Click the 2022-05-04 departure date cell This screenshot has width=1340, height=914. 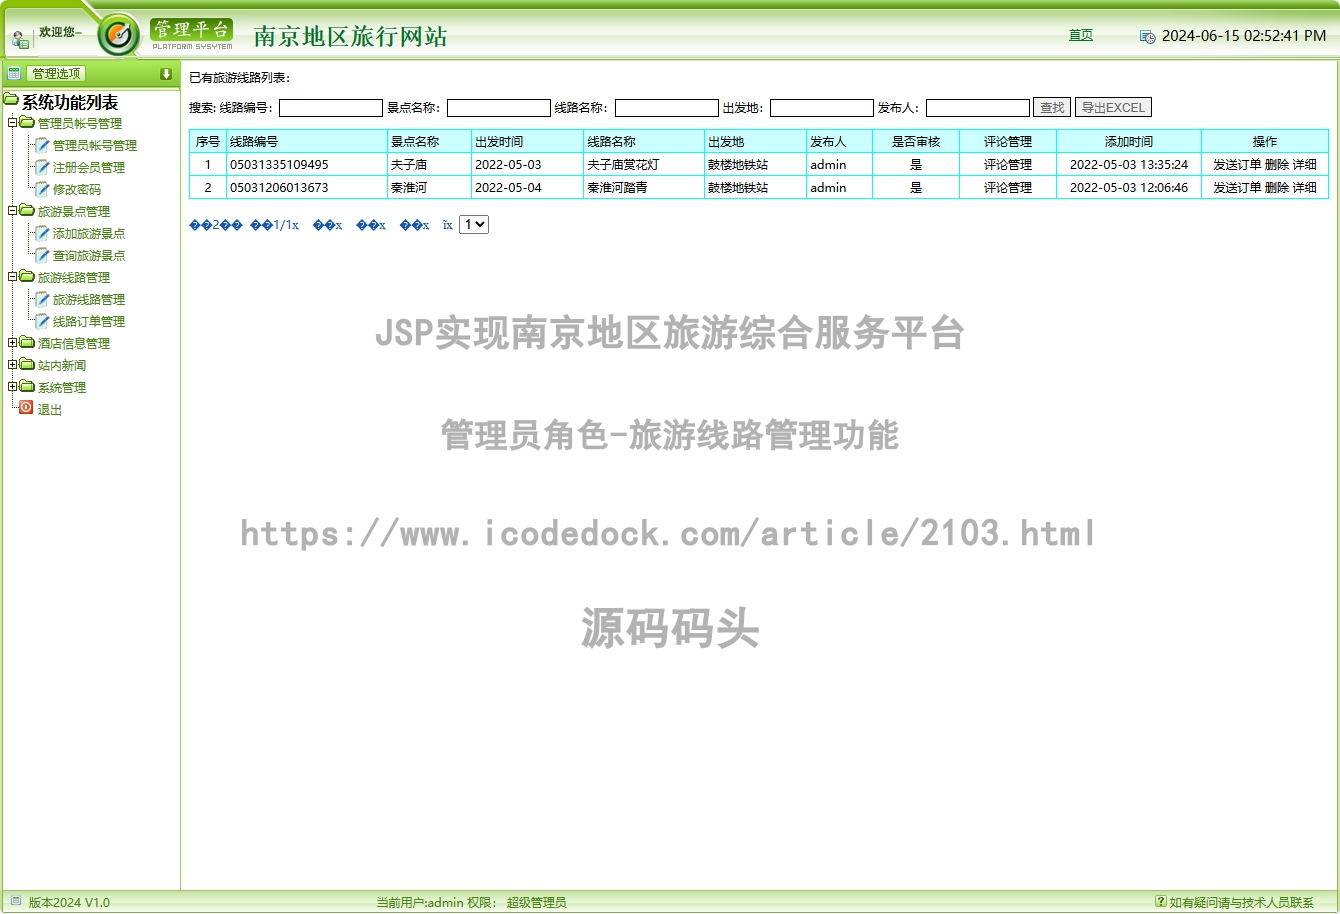pos(527,187)
